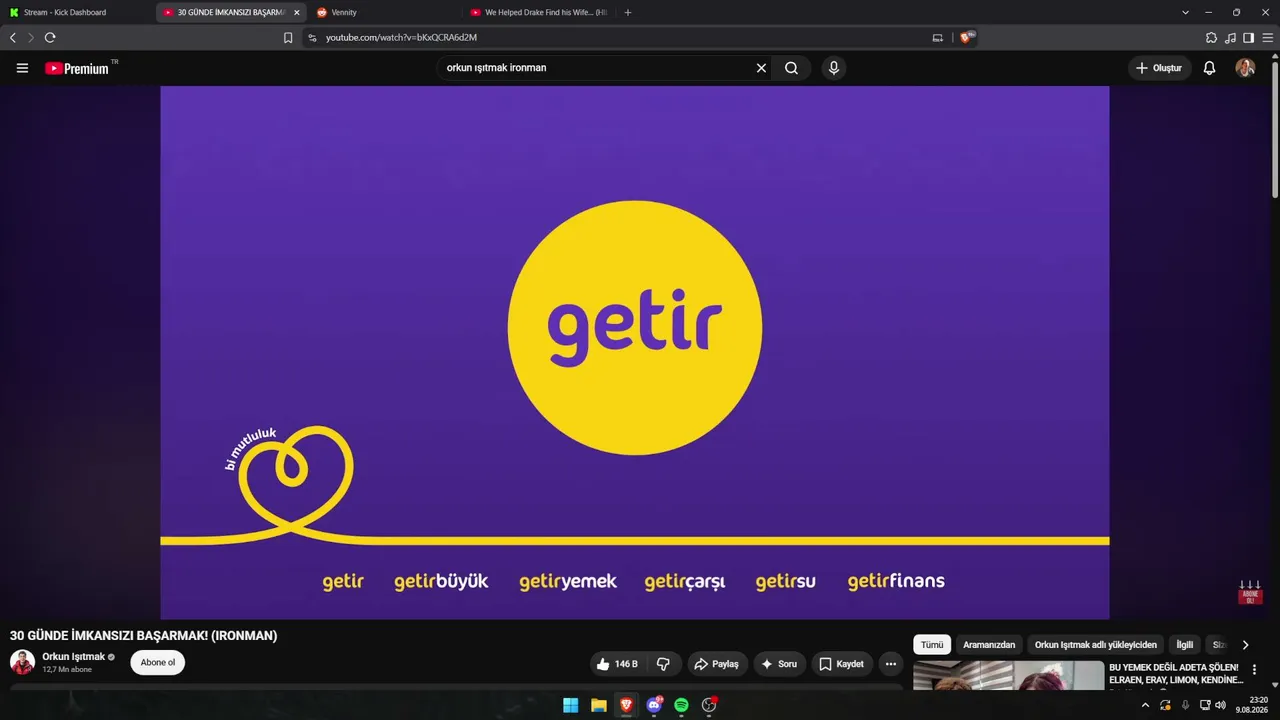Select the İlgili filter chip
This screenshot has width=1280, height=720.
tap(1185, 645)
